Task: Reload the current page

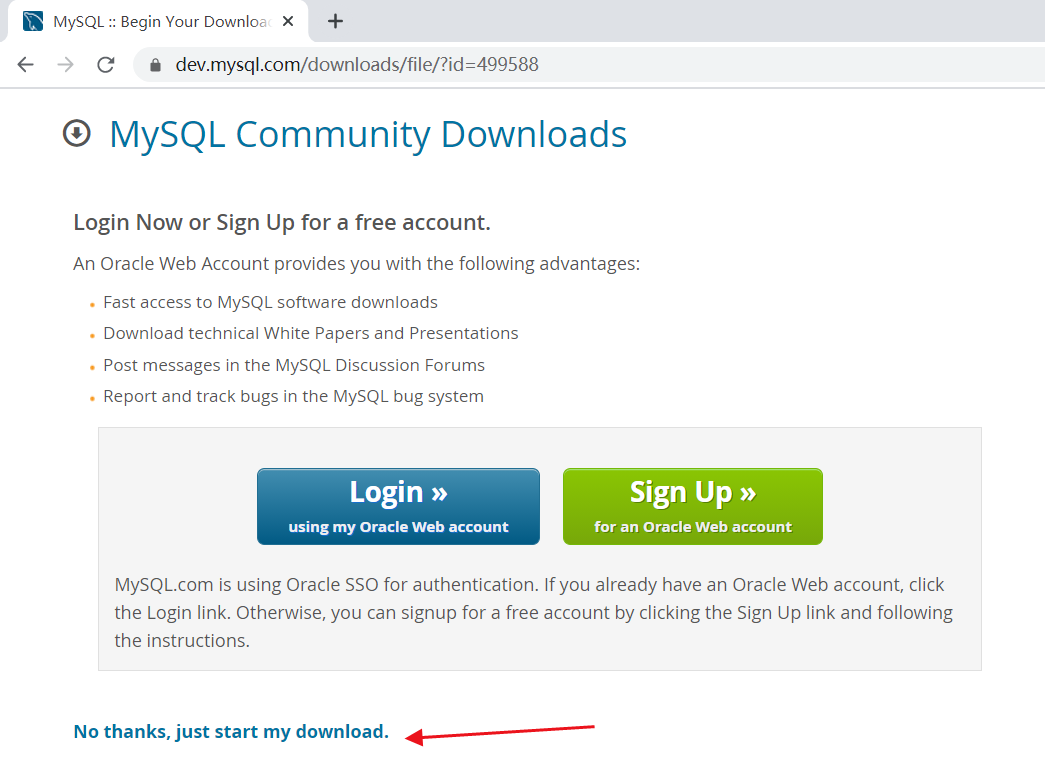Action: (x=106, y=65)
